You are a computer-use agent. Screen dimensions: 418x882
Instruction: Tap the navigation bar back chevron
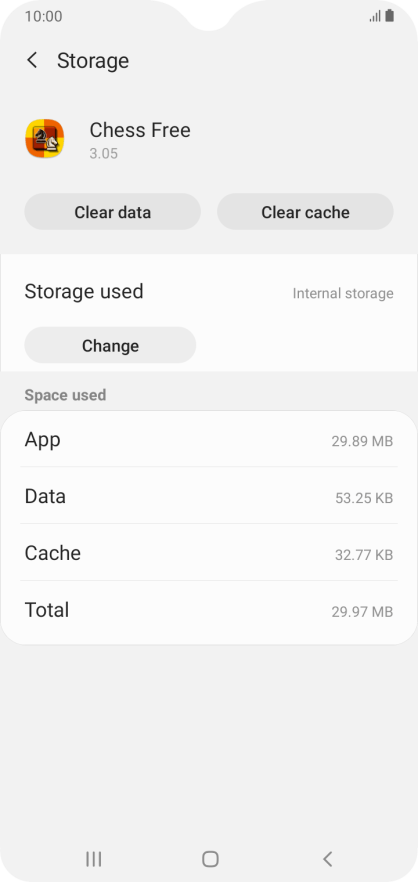tap(327, 858)
